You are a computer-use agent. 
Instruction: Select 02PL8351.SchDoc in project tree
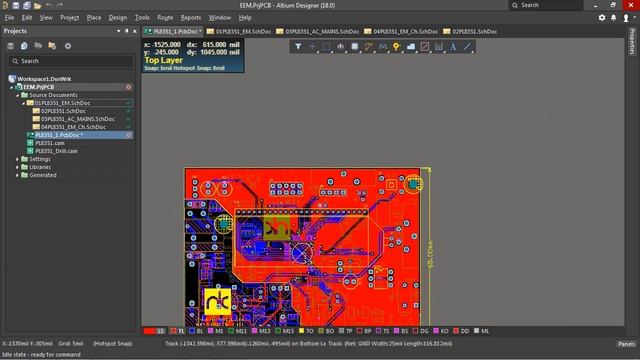(x=63, y=111)
